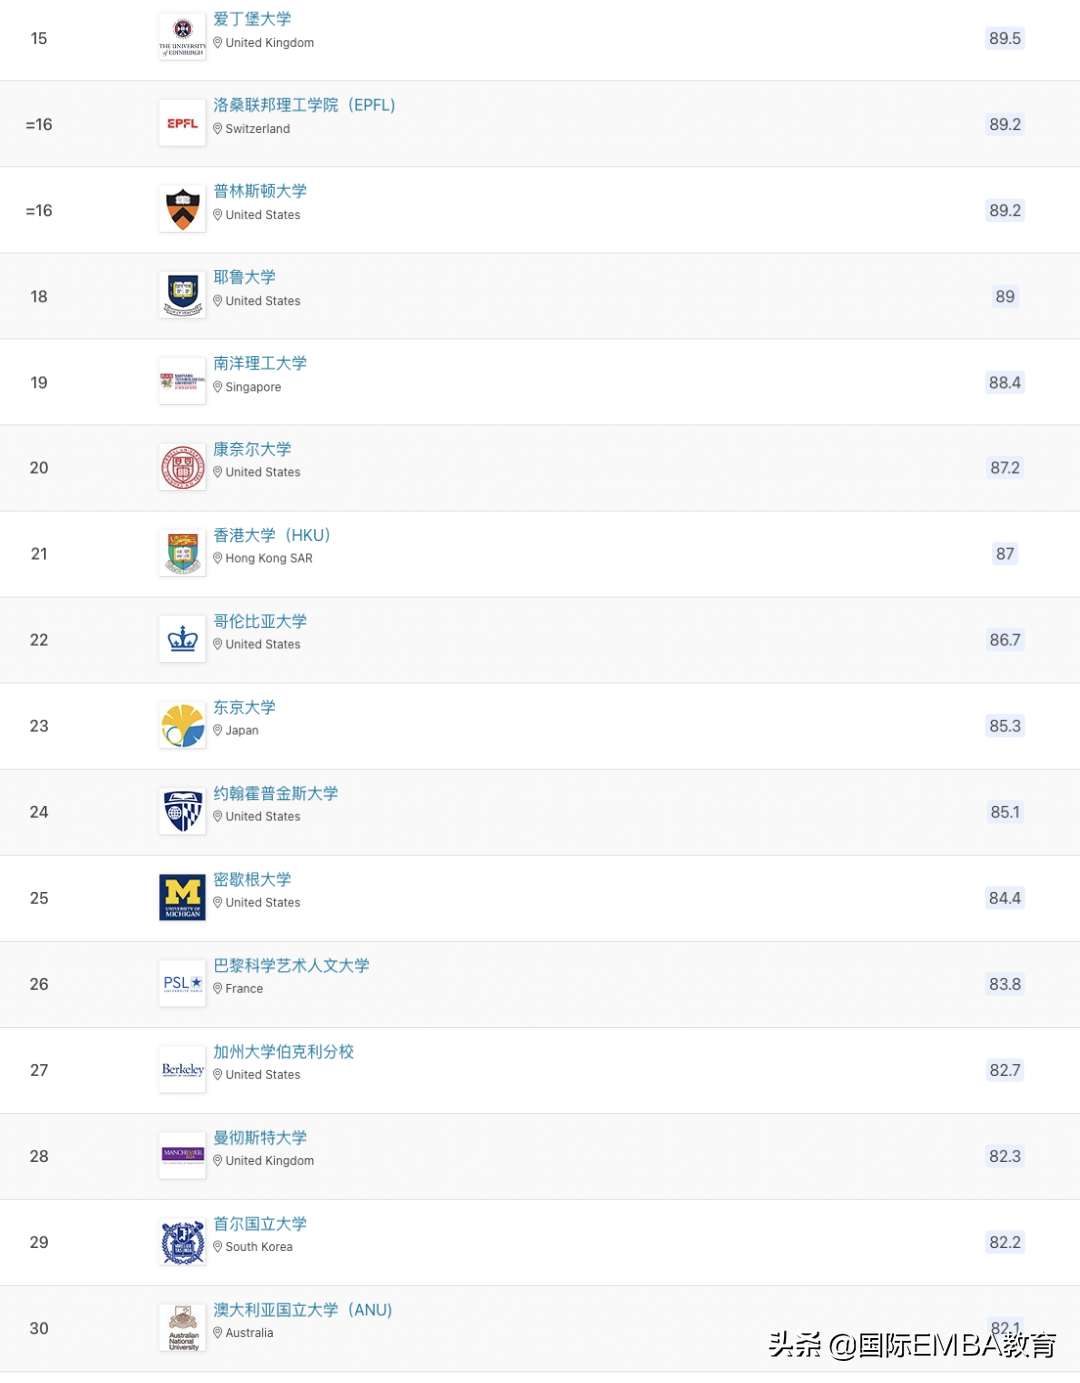
Task: Click the University of Edinburgh logo
Action: [x=182, y=38]
